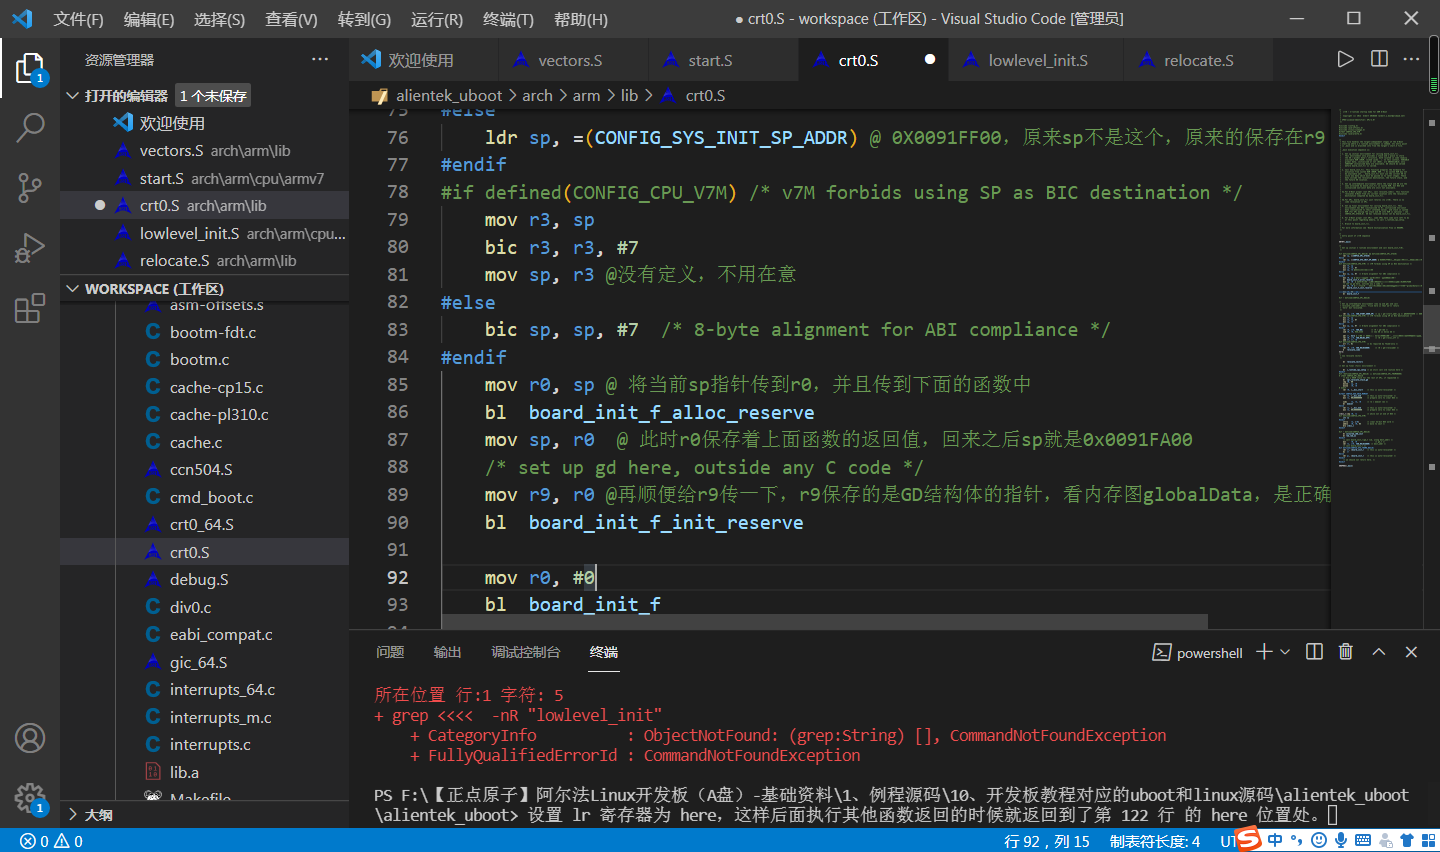Click the editor horizontal scrollbar
Viewport: 1440px width, 852px height.
824,622
